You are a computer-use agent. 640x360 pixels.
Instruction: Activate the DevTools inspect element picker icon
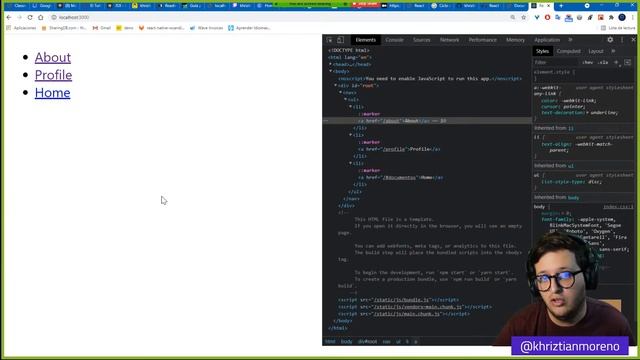pos(329,40)
